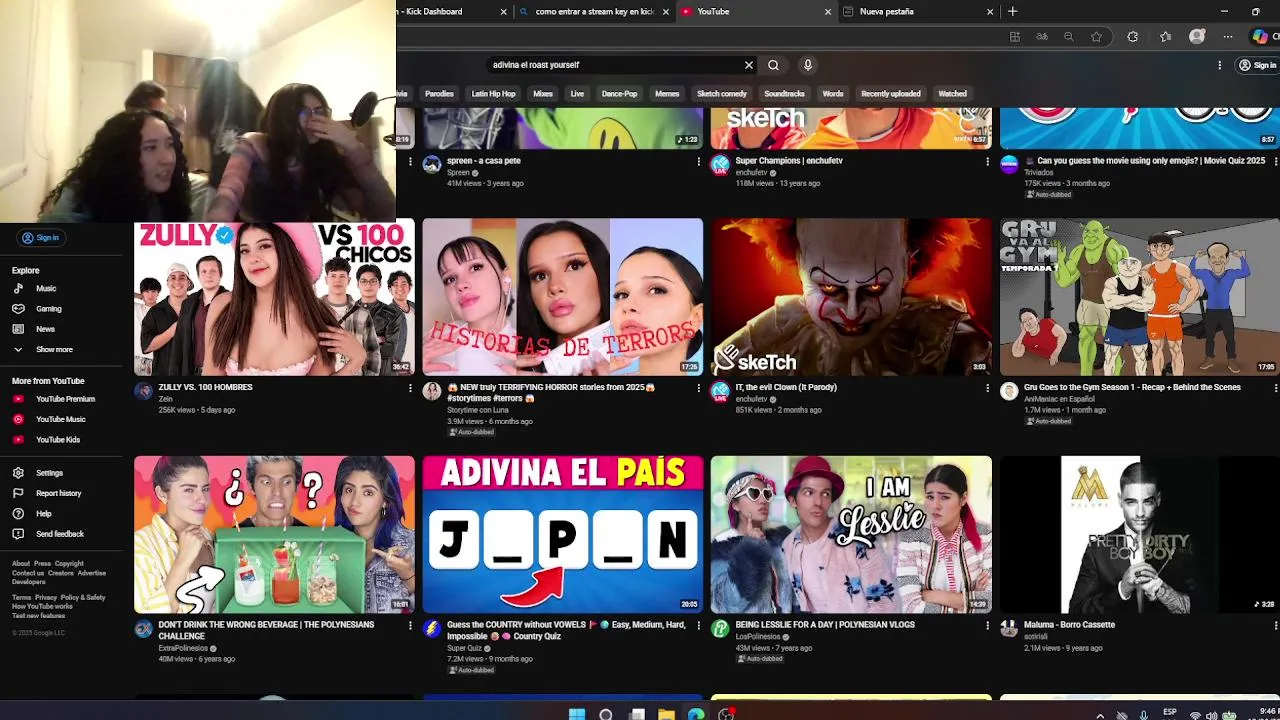Open new browser tab with plus button
The width and height of the screenshot is (1280, 720).
[x=1013, y=12]
